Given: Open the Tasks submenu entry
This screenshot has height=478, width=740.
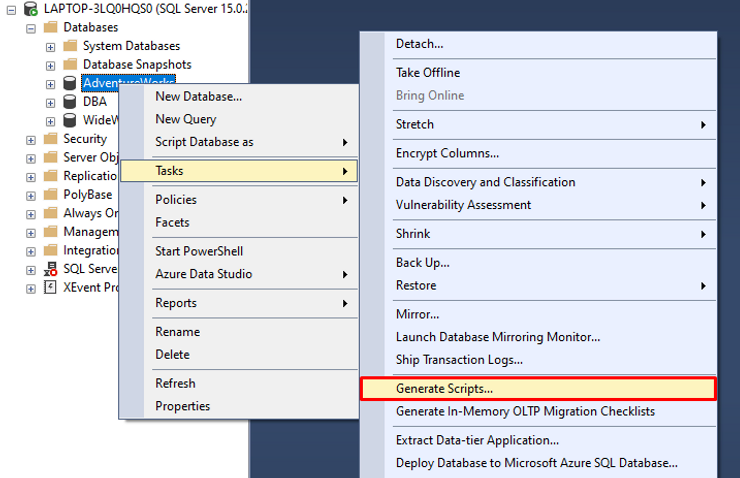Looking at the screenshot, I should tap(239, 171).
